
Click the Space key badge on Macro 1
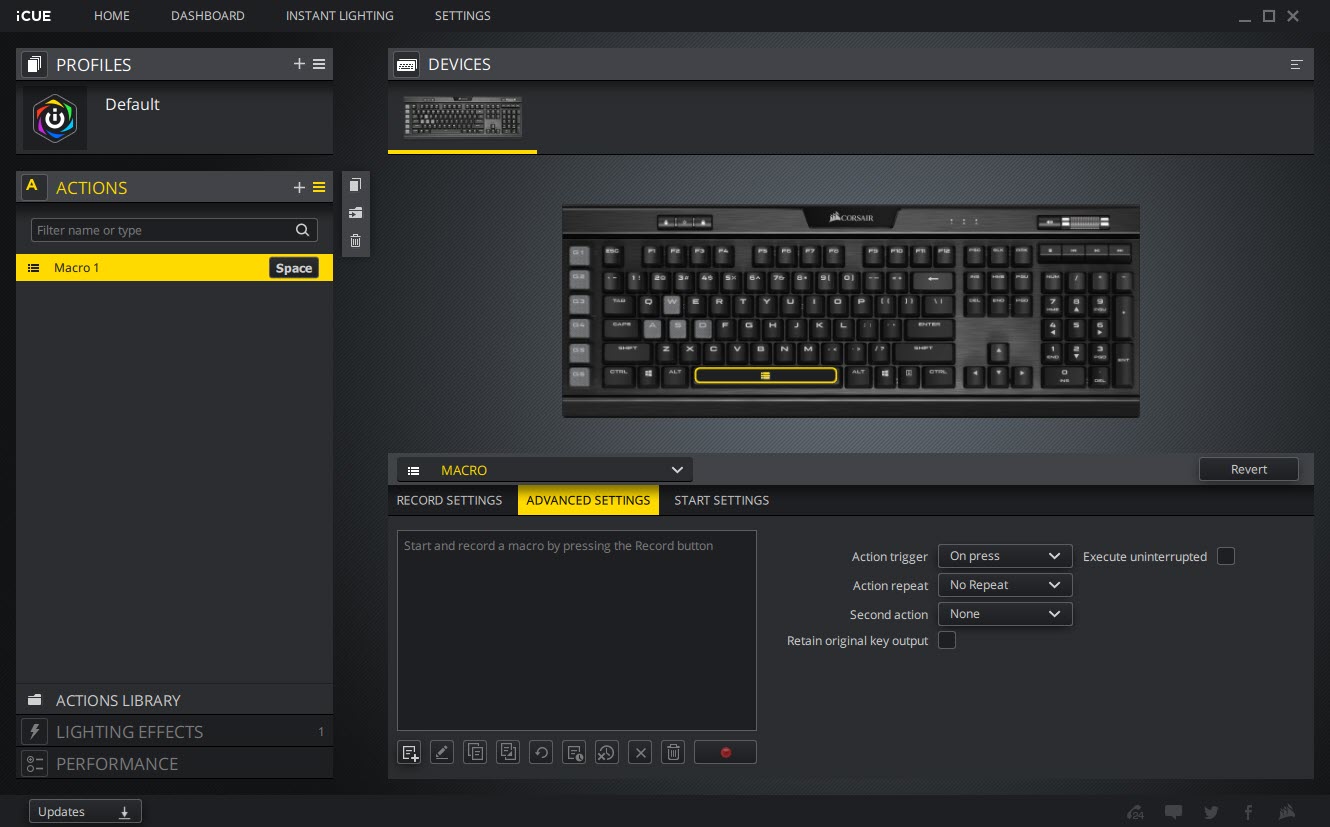[294, 268]
